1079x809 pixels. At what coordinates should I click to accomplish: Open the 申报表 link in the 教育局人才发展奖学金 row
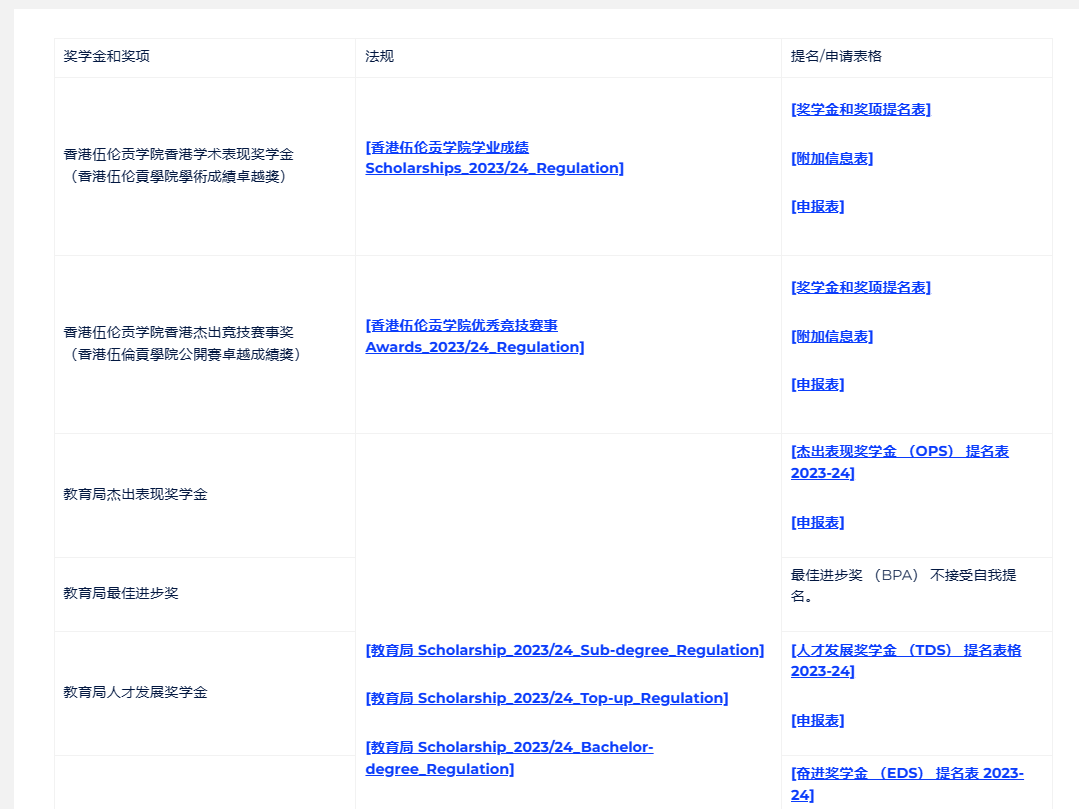pos(818,721)
